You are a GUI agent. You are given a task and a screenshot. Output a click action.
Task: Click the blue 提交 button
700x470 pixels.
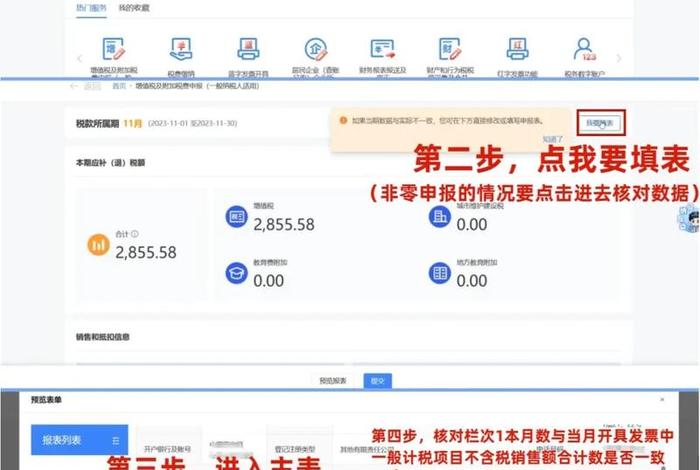tap(377, 381)
